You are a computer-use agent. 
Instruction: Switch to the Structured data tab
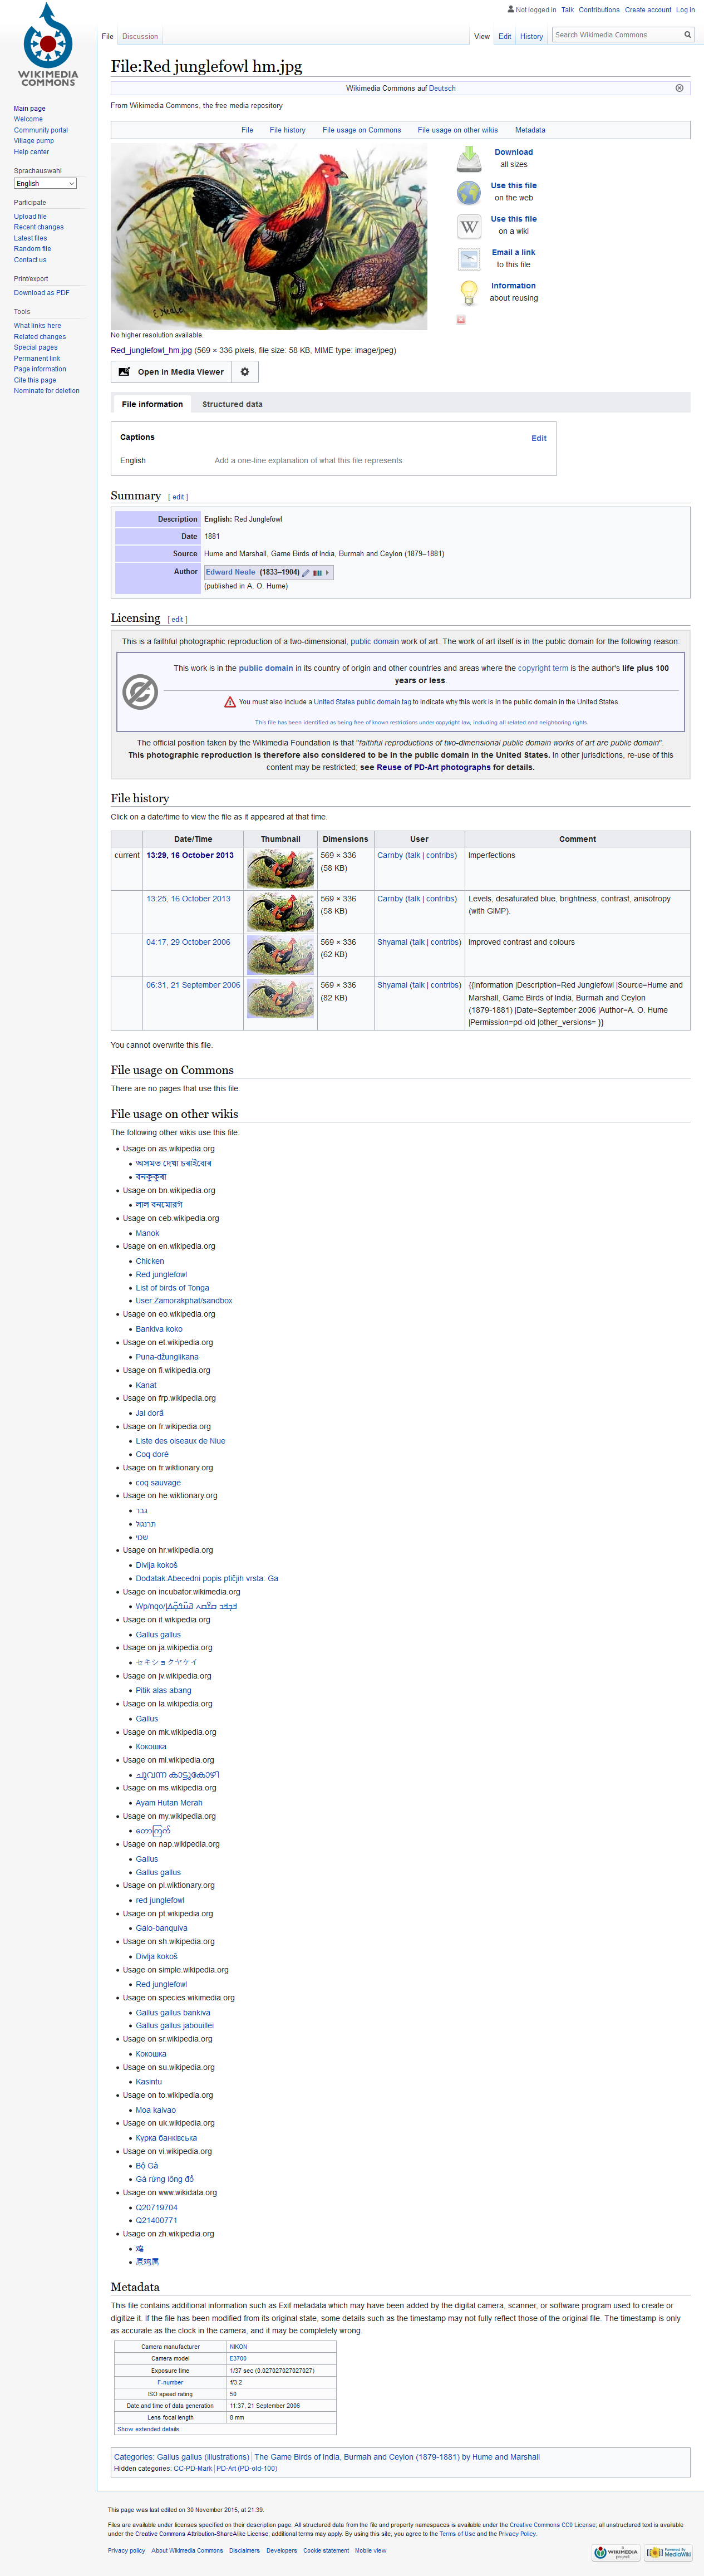(232, 404)
